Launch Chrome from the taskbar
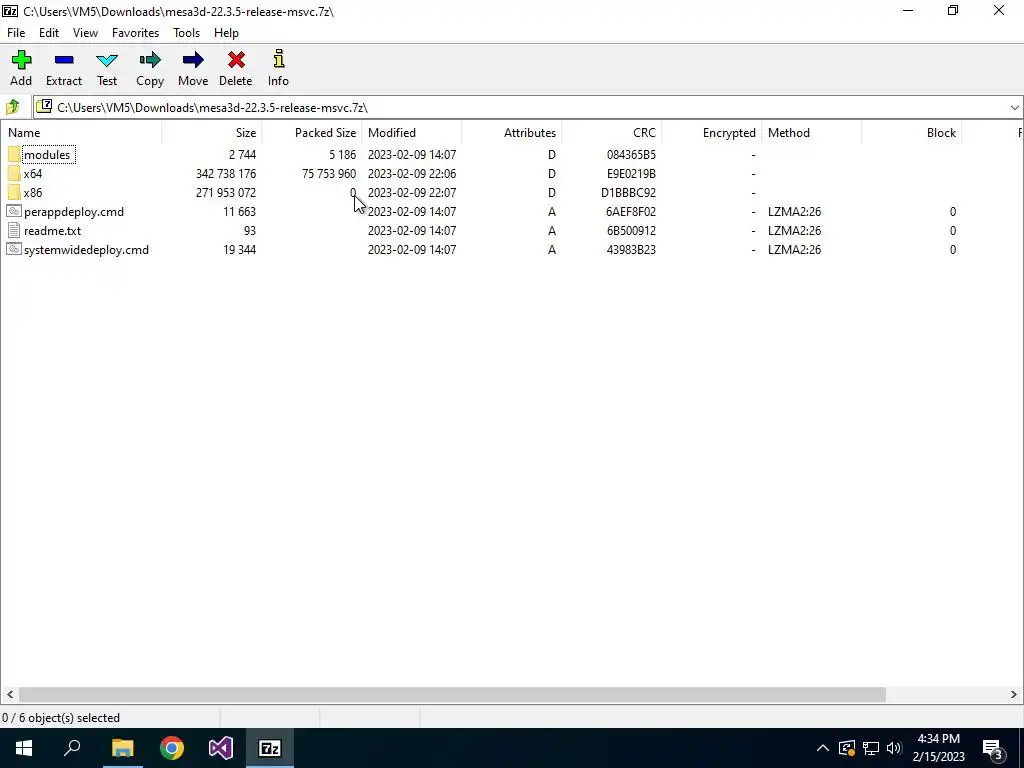Viewport: 1024px width, 768px height. 172,748
